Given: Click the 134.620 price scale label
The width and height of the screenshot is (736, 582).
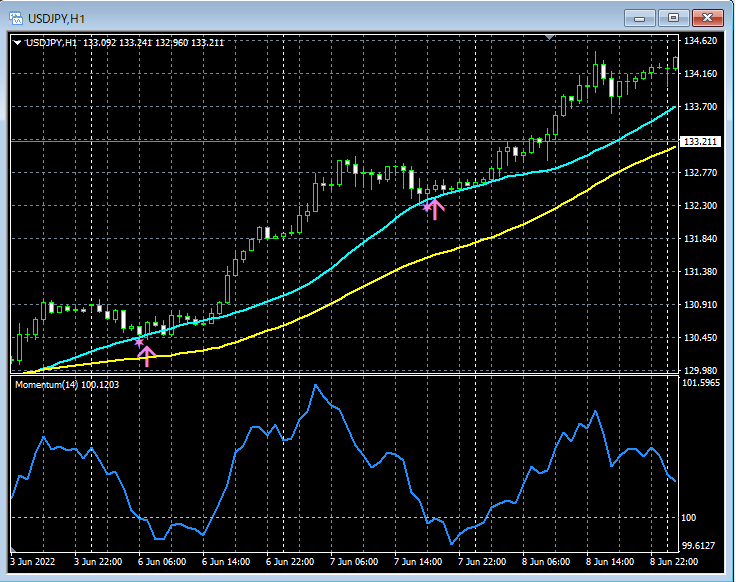Looking at the screenshot, I should [x=700, y=41].
